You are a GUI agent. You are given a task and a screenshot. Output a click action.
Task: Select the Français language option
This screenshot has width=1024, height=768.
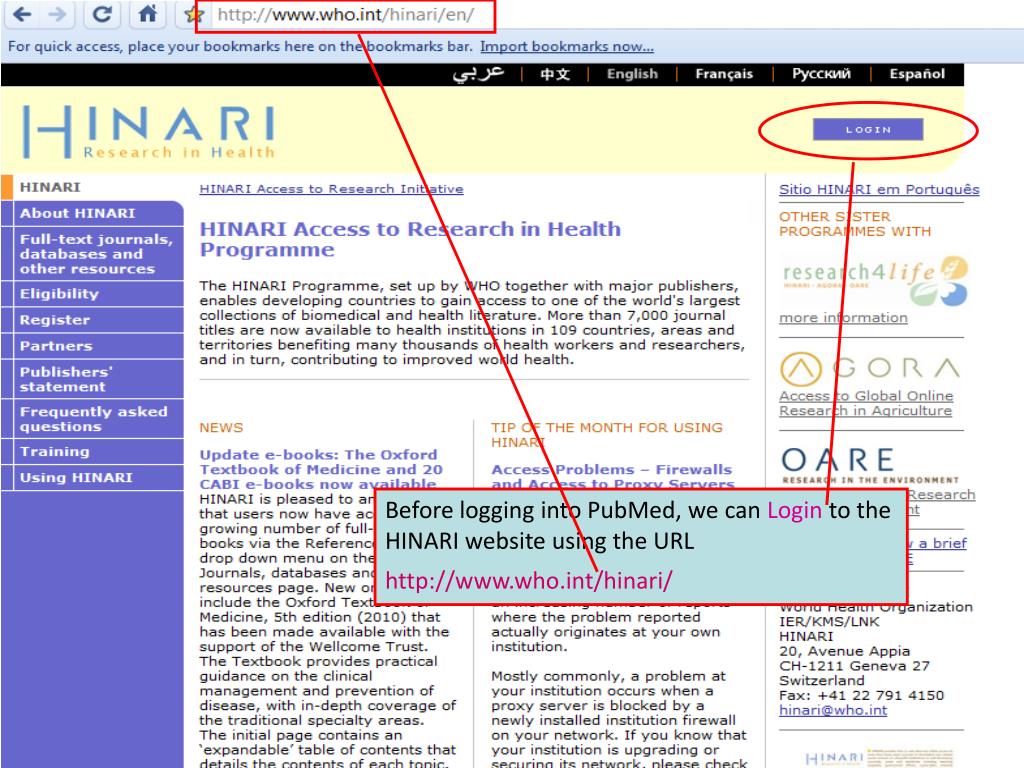[x=724, y=74]
